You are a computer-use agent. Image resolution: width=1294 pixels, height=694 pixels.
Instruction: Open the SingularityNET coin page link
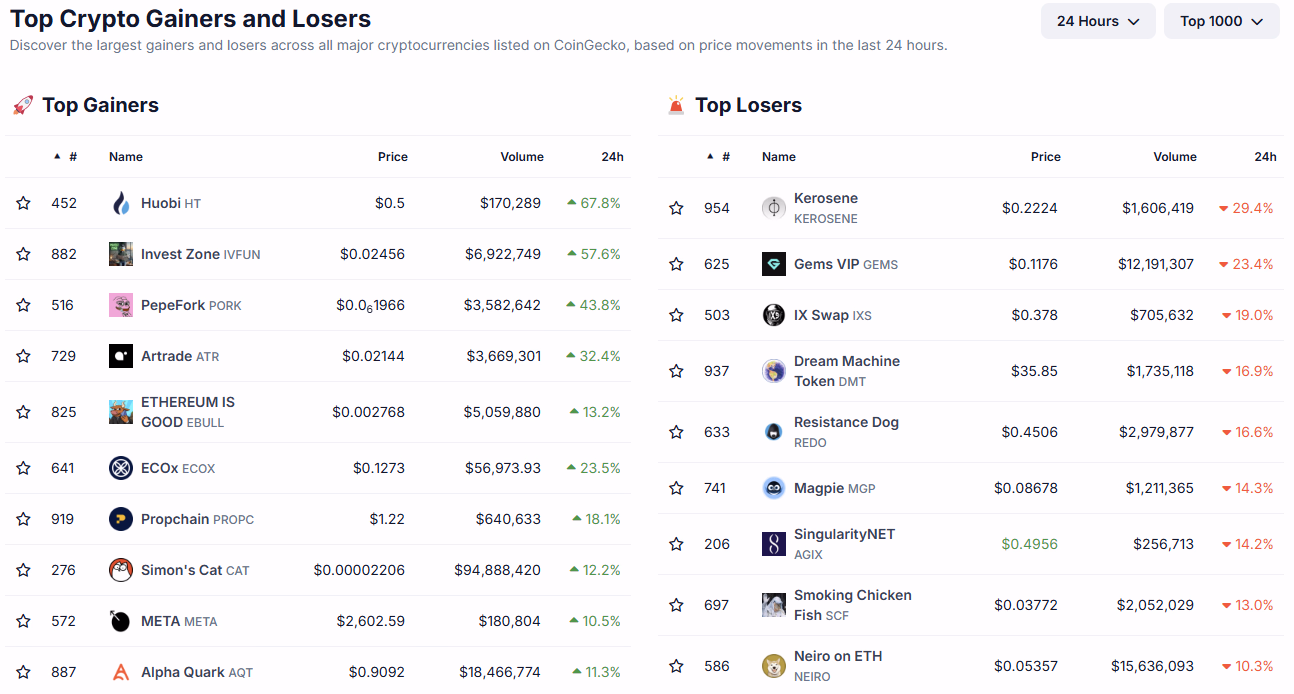click(843, 534)
